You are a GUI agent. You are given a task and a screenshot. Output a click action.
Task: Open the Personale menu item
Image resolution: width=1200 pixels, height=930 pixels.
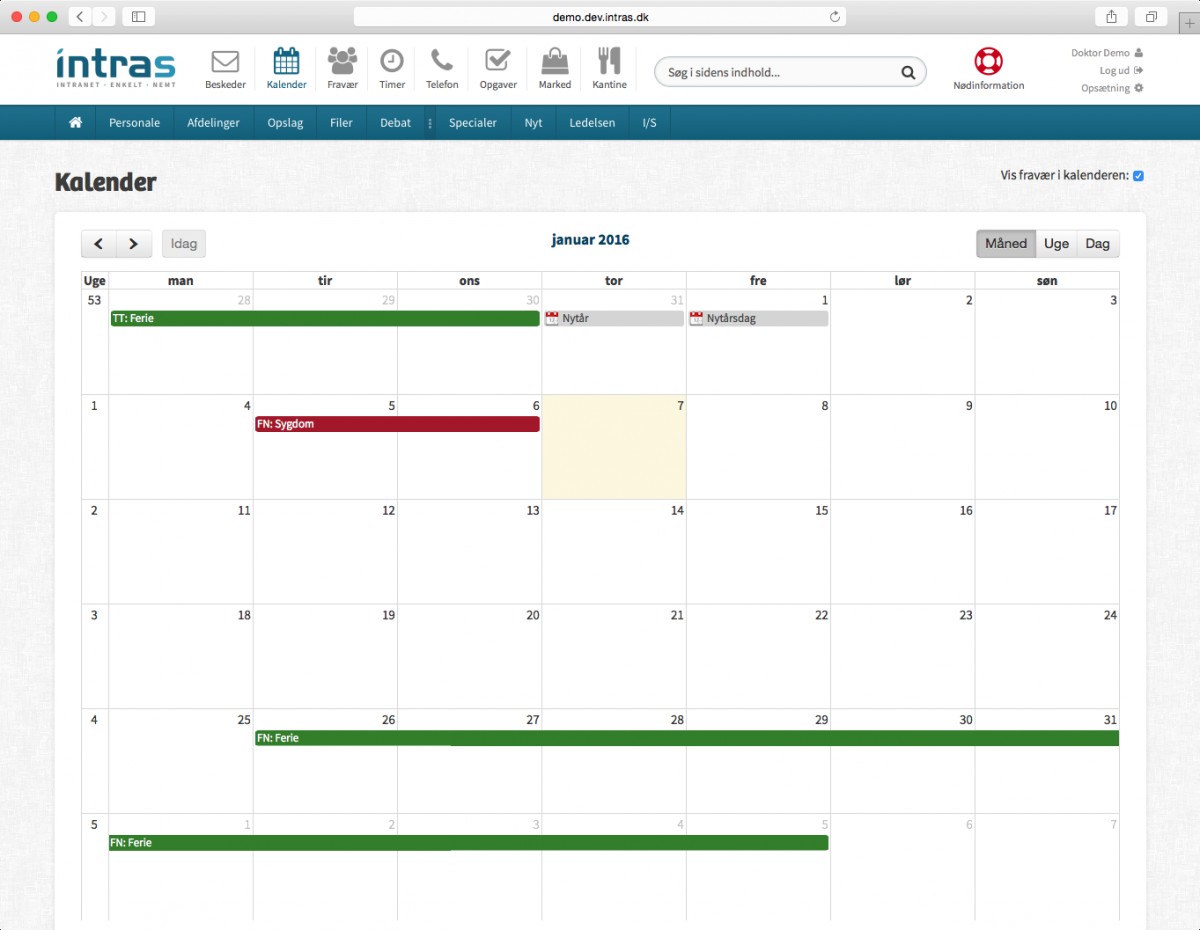[x=134, y=123]
